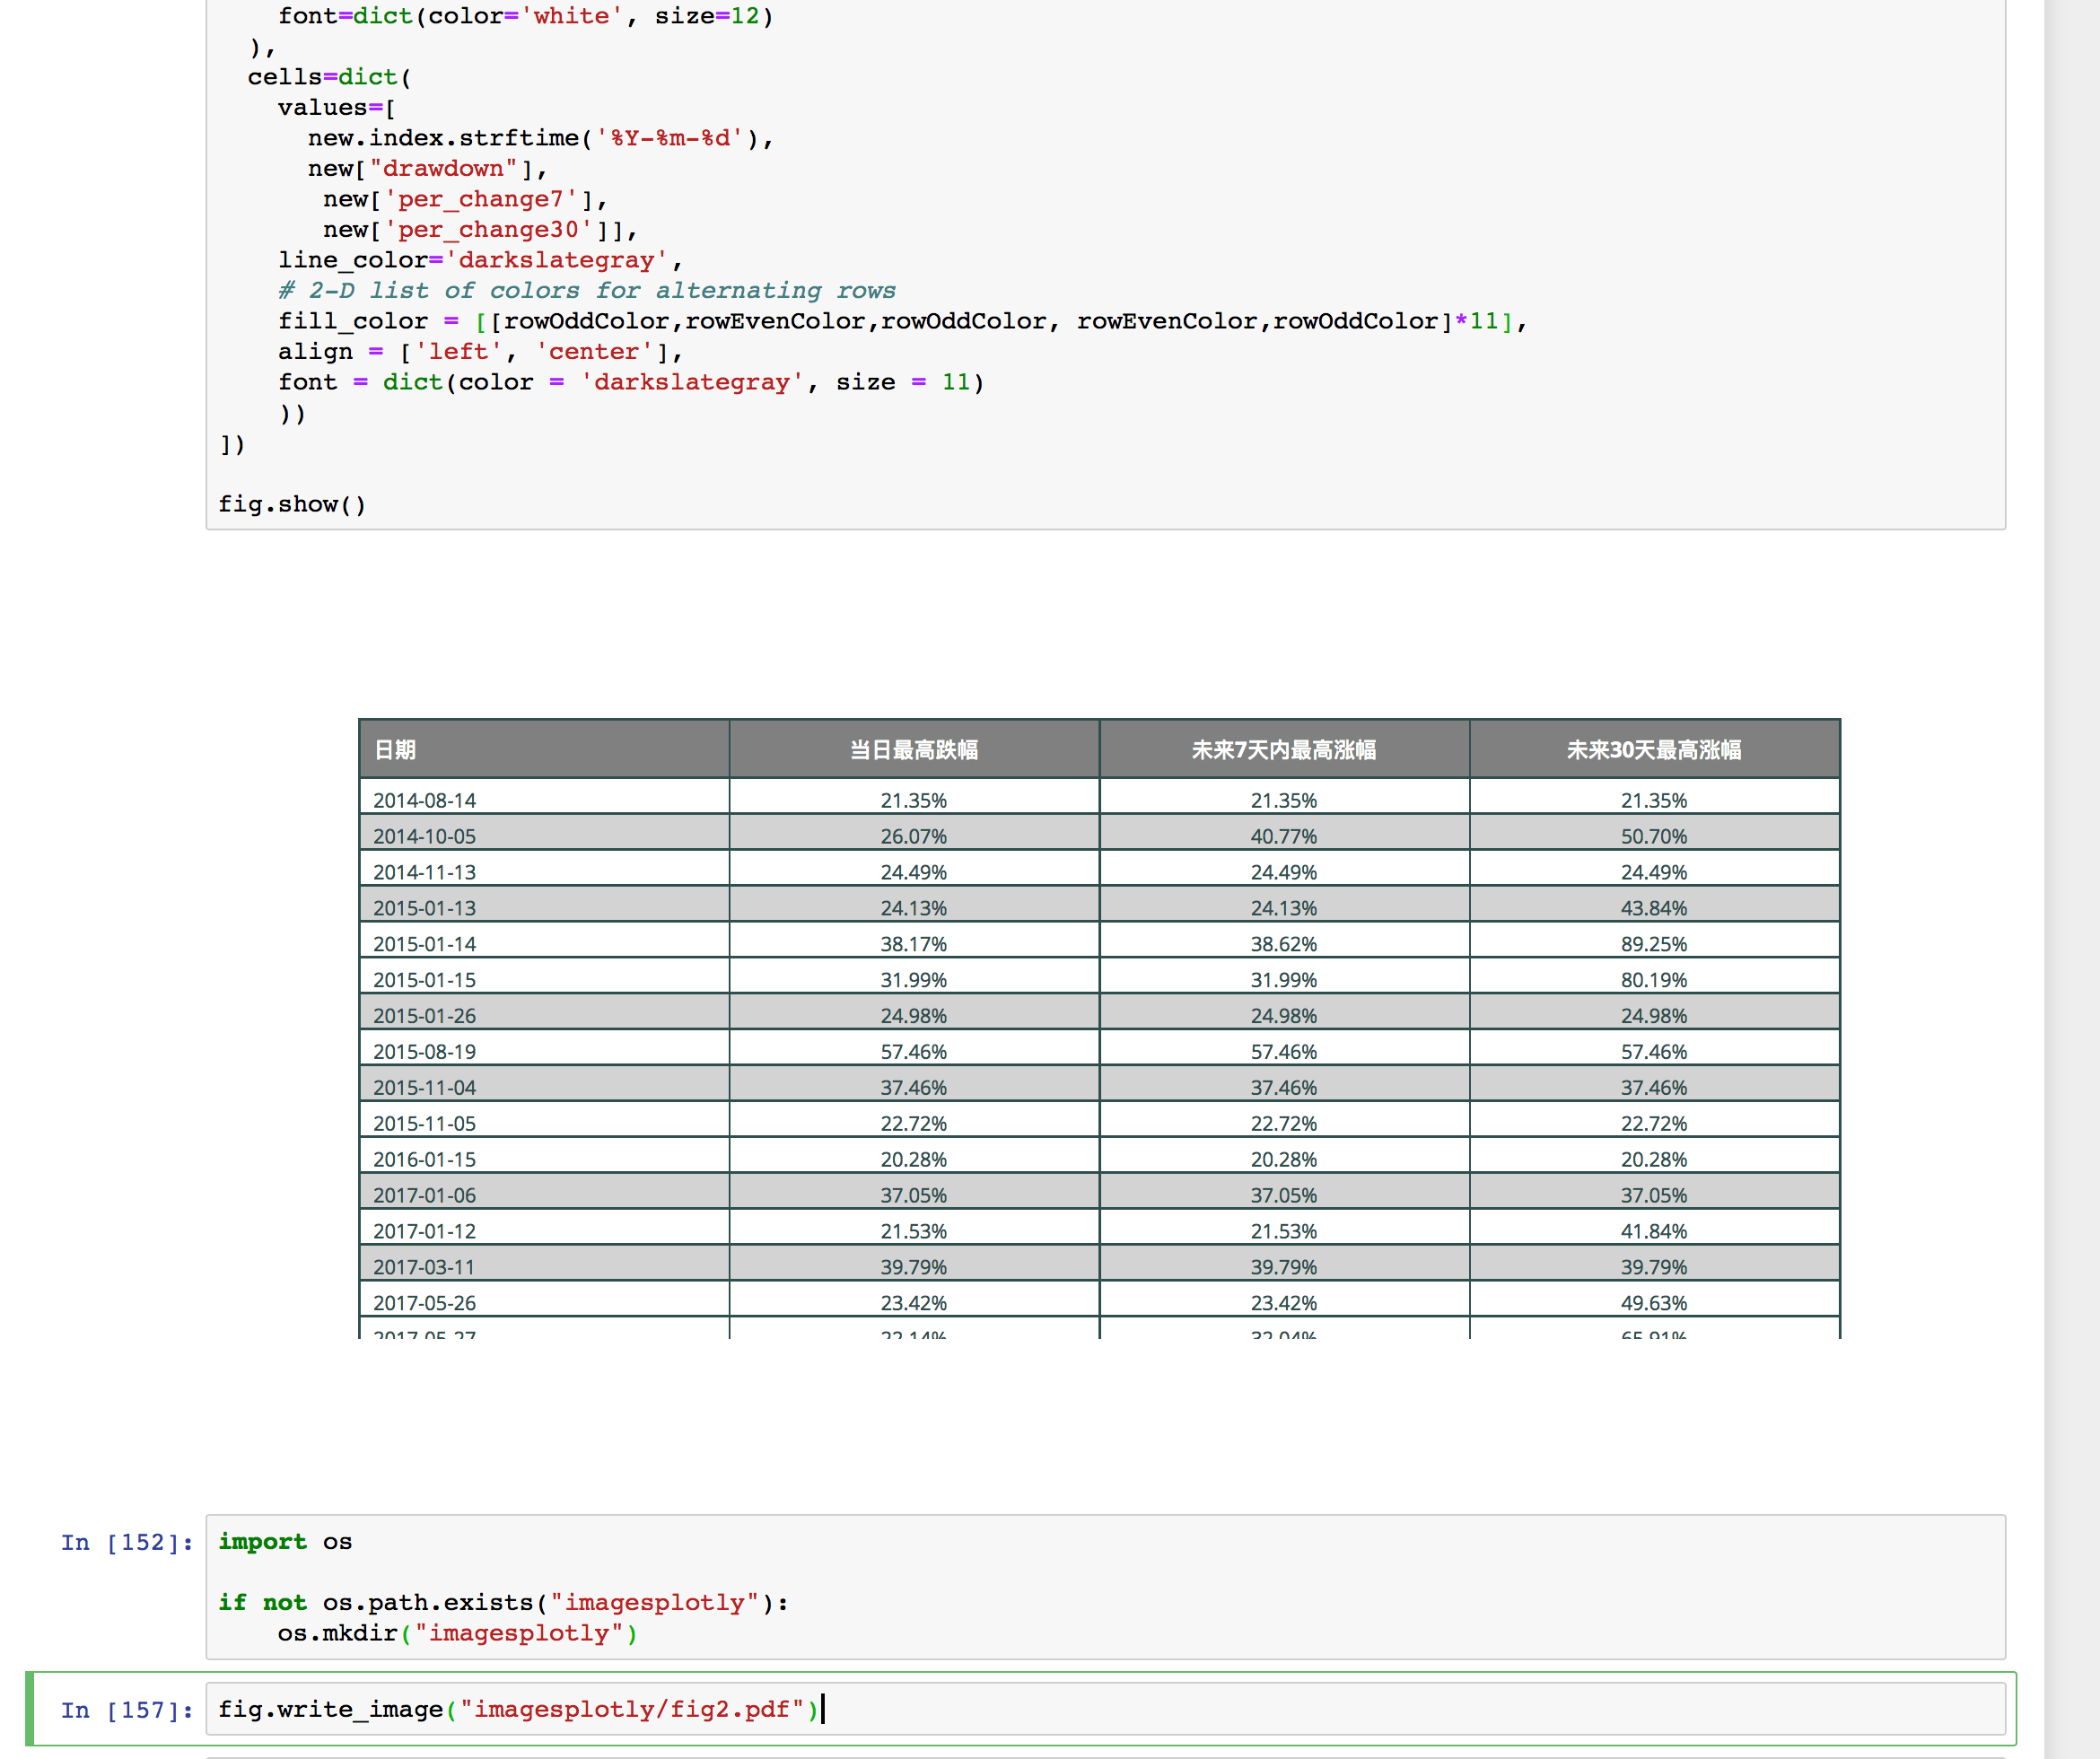Click the fill_color code line
Viewport: 2100px width, 1759px height.
tap(900, 321)
